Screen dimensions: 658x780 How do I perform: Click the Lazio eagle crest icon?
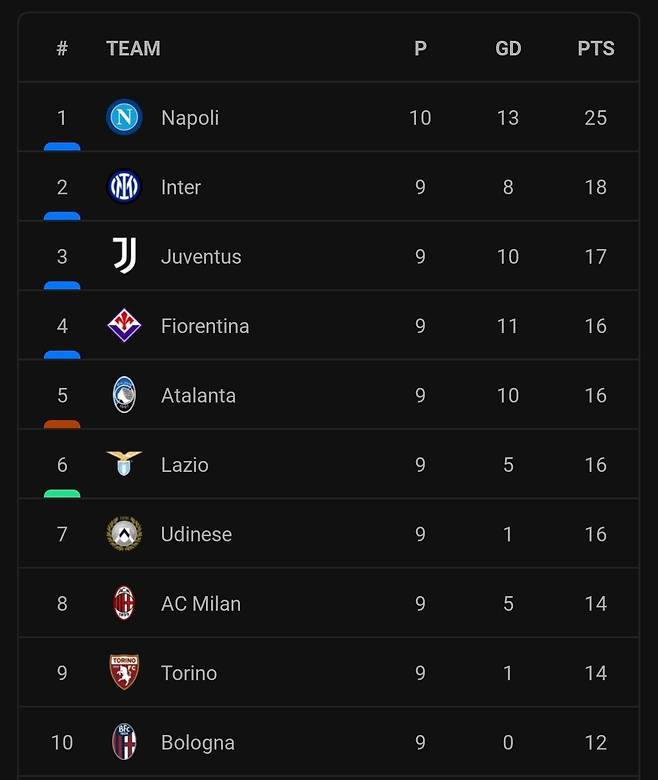pos(124,464)
